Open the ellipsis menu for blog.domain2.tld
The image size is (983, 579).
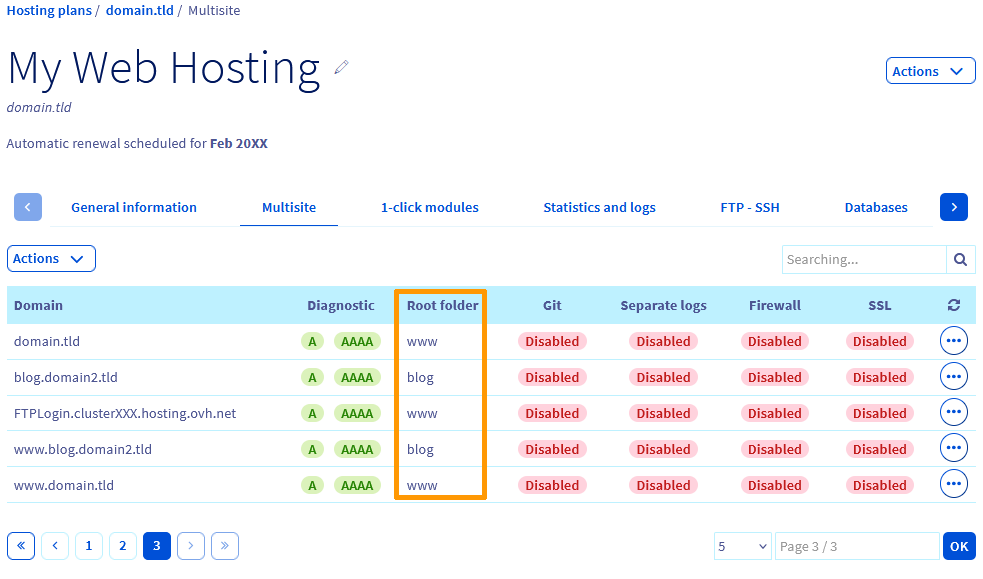point(953,376)
